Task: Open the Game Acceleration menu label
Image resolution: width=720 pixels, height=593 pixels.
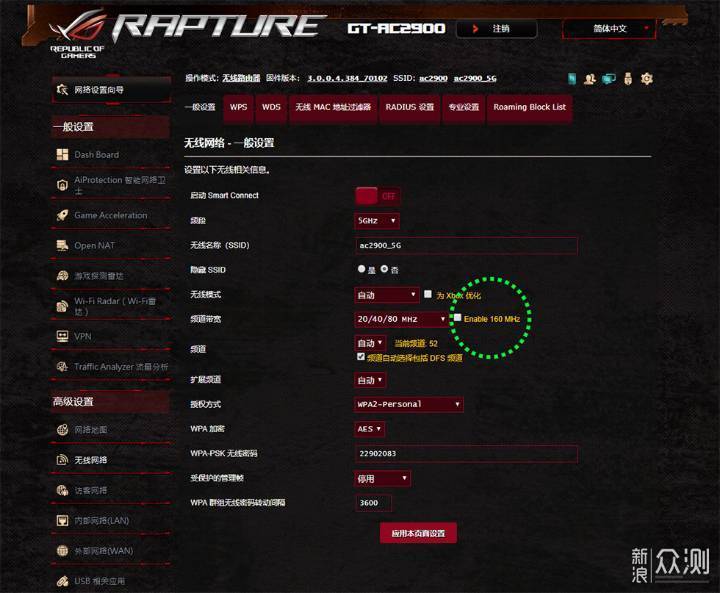Action: click(111, 215)
